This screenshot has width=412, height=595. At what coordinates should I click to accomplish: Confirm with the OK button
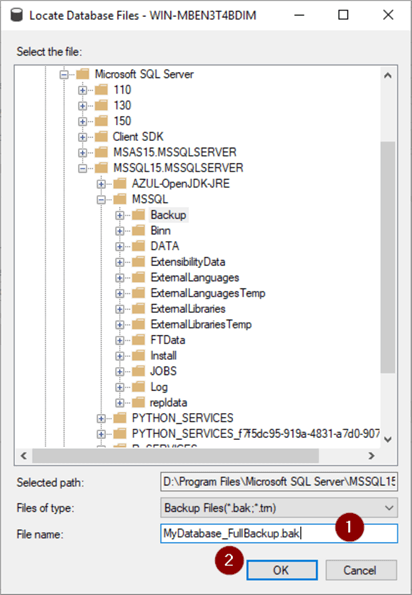click(x=282, y=570)
